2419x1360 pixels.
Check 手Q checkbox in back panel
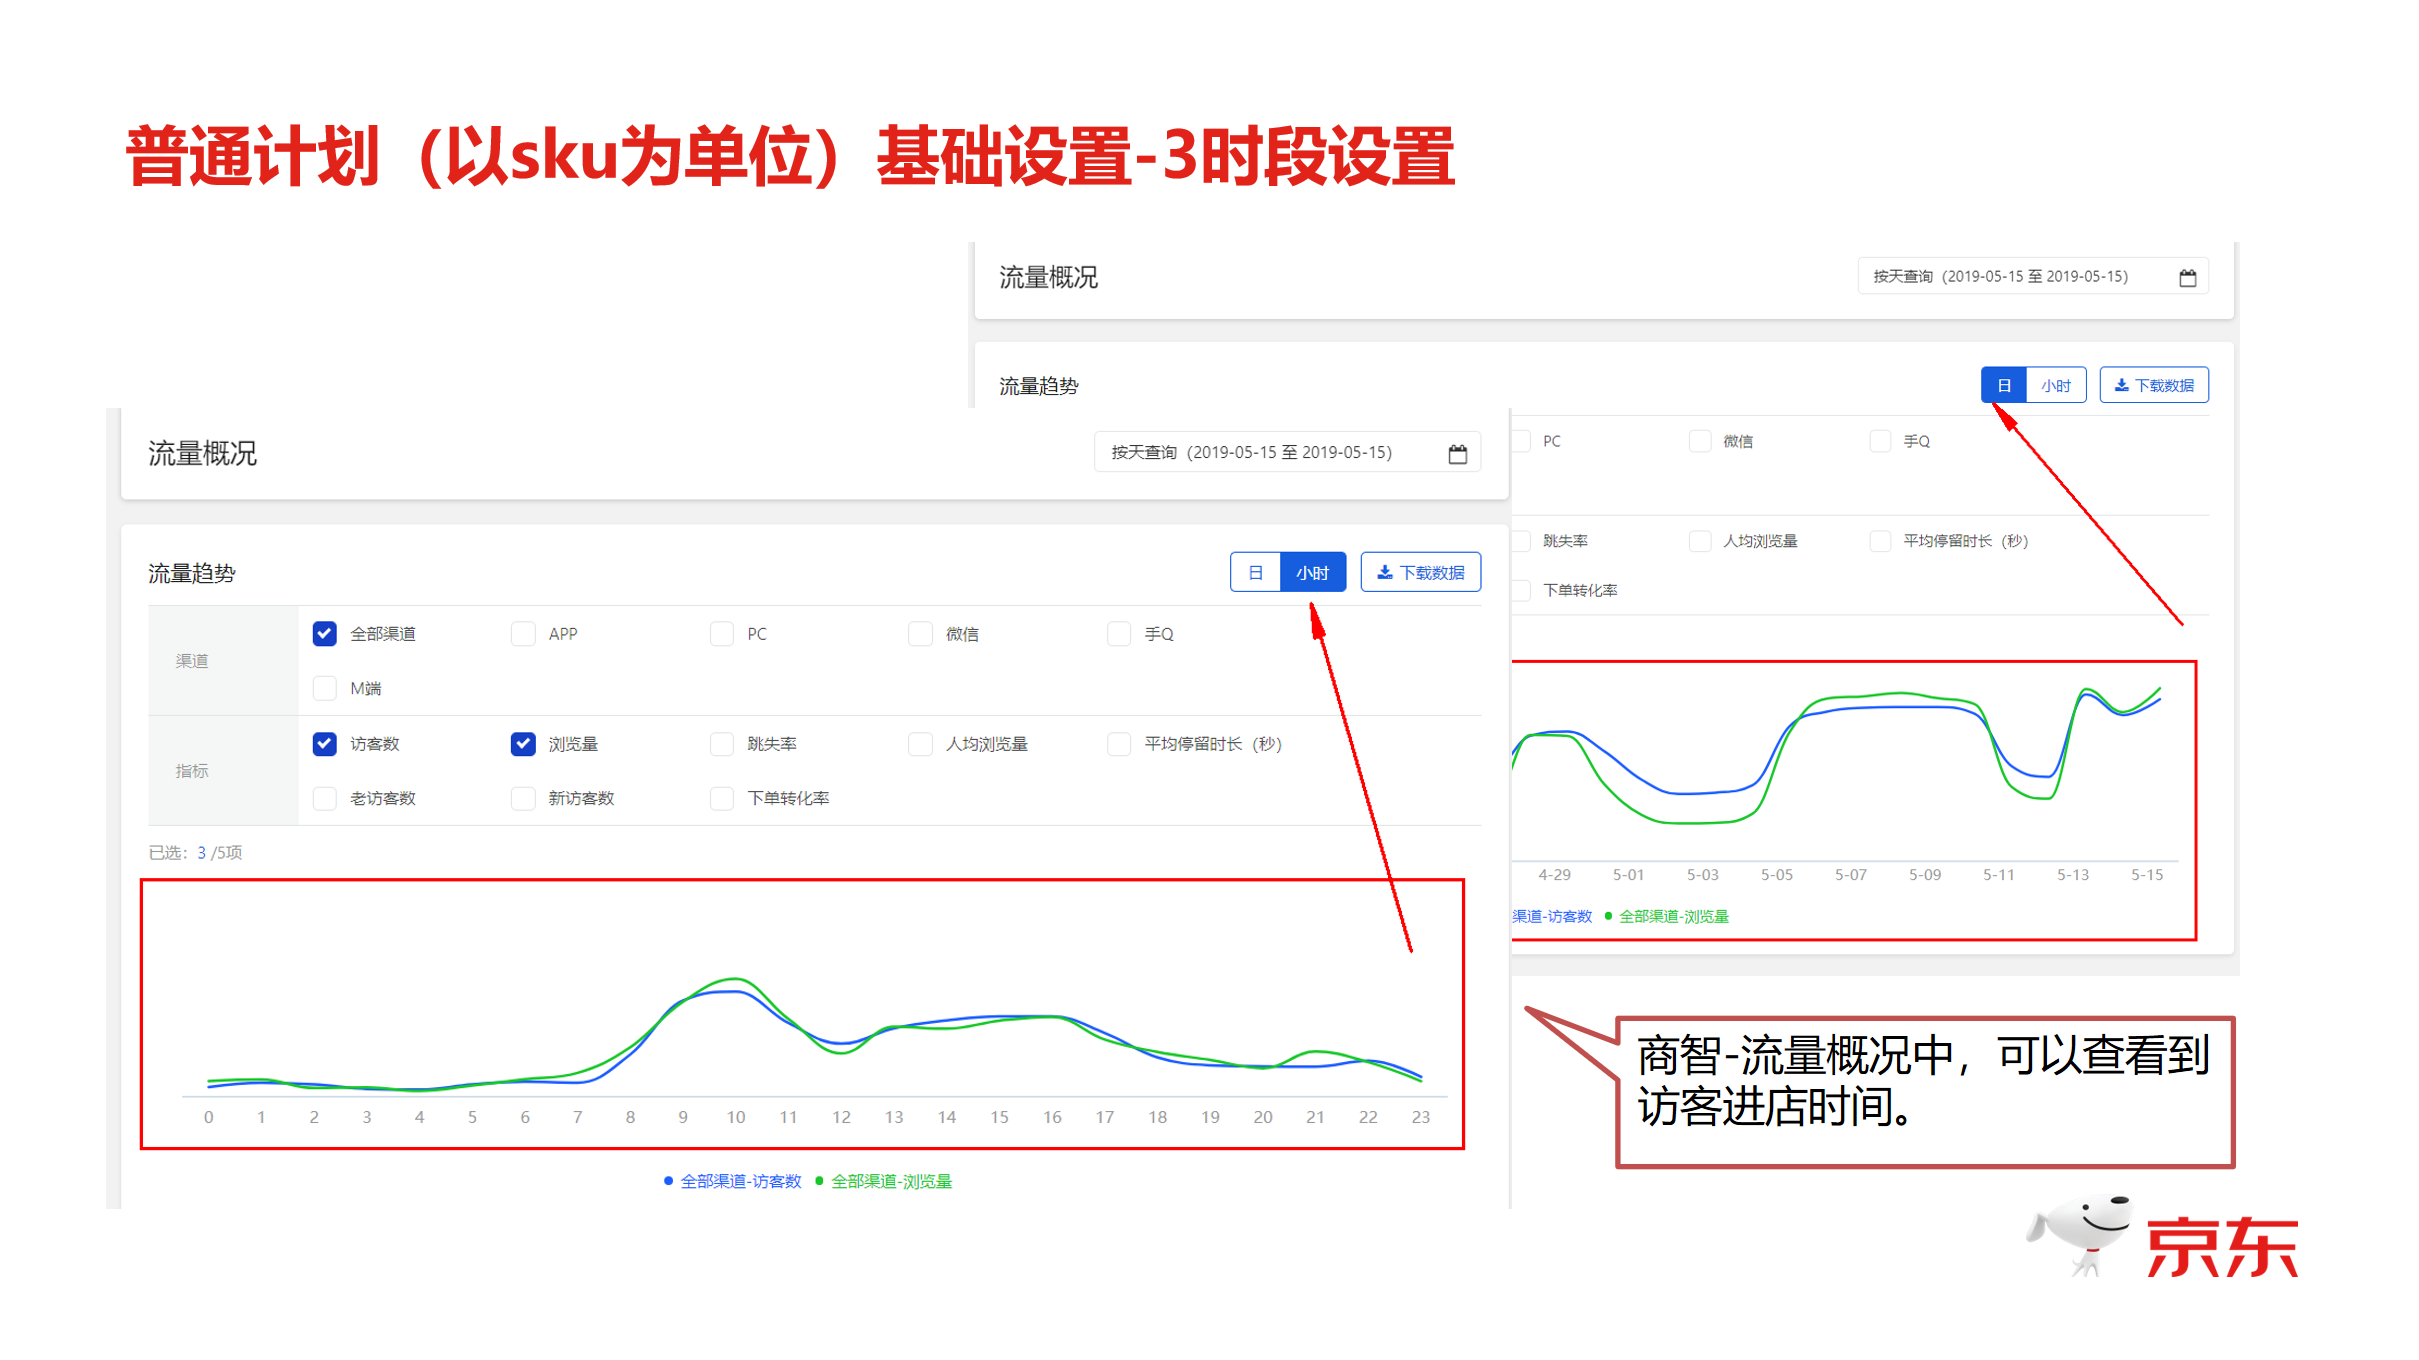[1880, 441]
